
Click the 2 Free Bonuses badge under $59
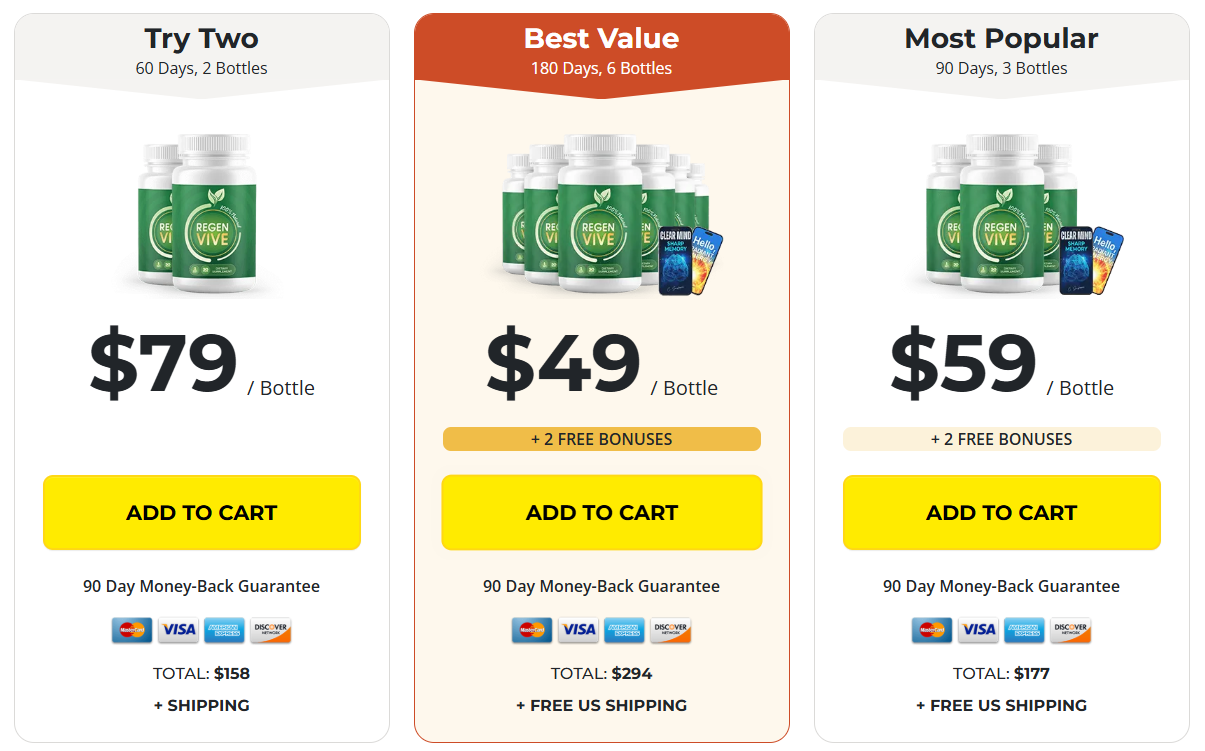1002,439
